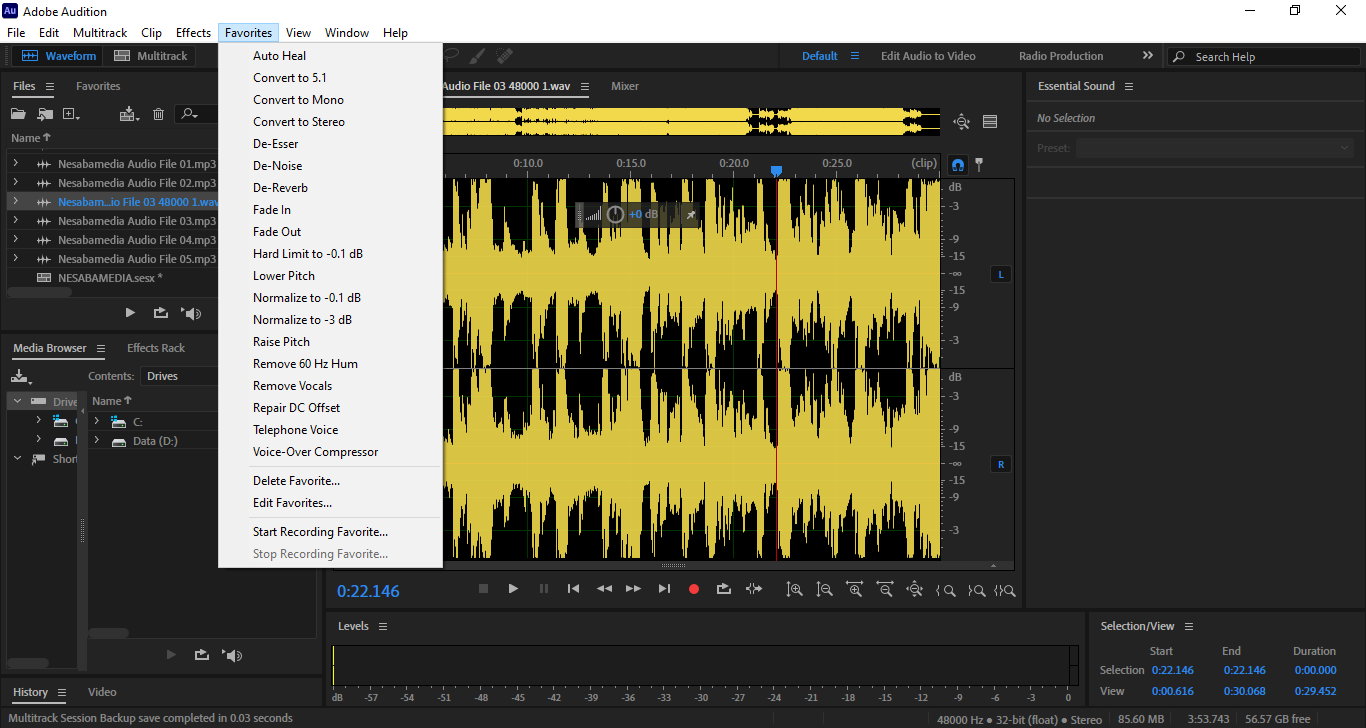This screenshot has width=1366, height=728.
Task: Expand the workspace overflow chevrons
Action: coord(1147,56)
